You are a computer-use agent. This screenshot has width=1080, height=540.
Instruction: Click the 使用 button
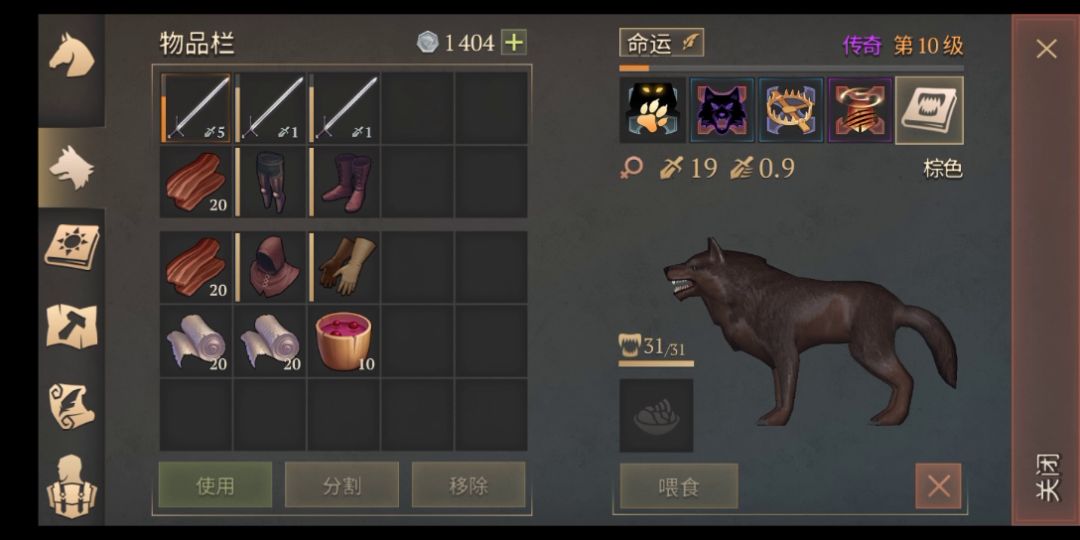(215, 485)
